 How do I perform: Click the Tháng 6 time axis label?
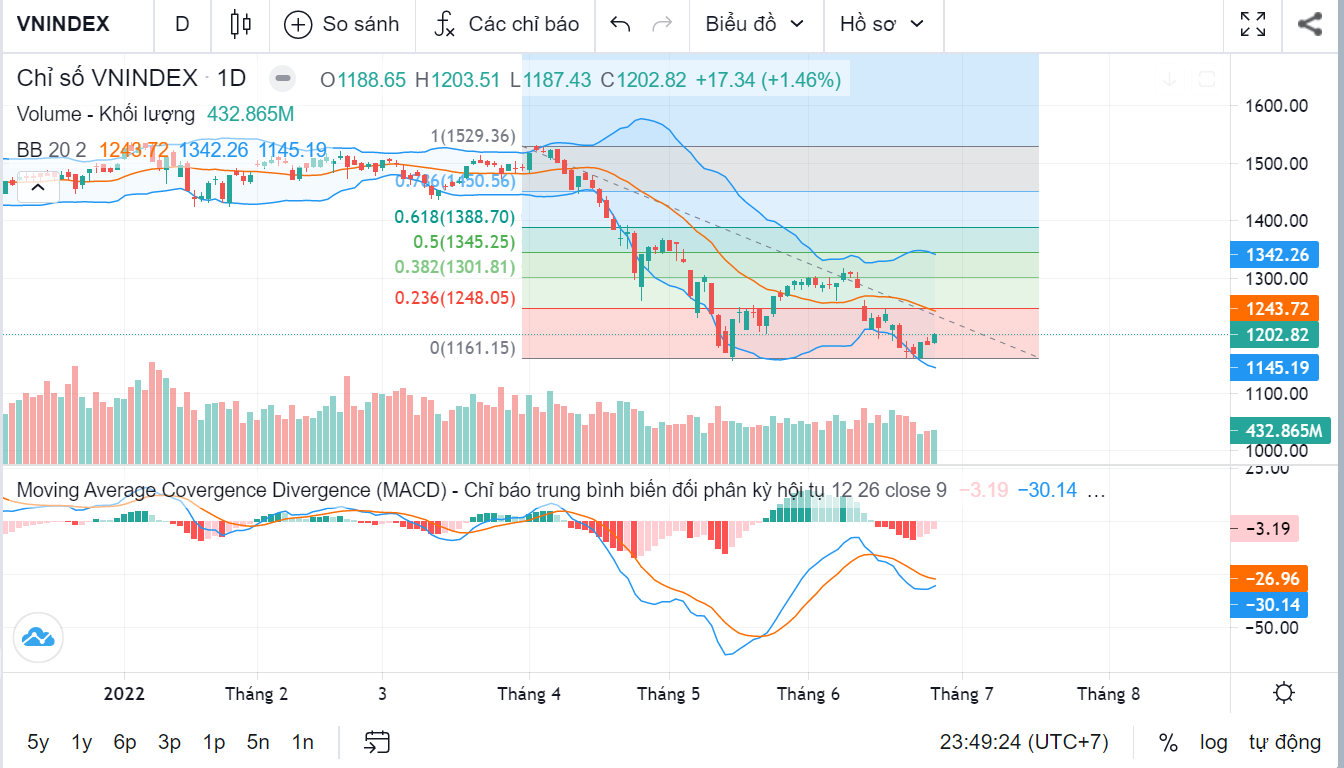809,694
